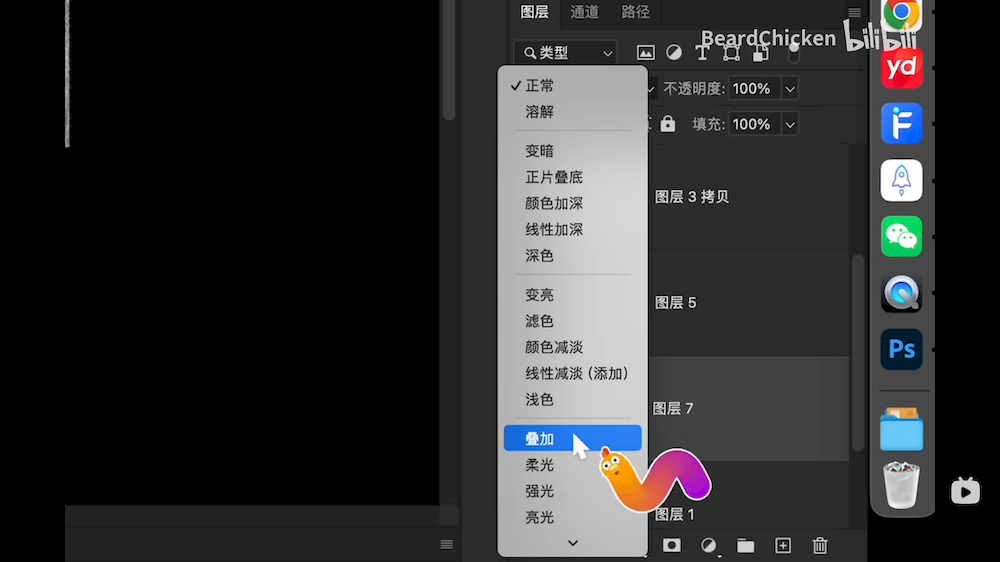Filter for type layers icon
The width and height of the screenshot is (1000, 562).
702,53
